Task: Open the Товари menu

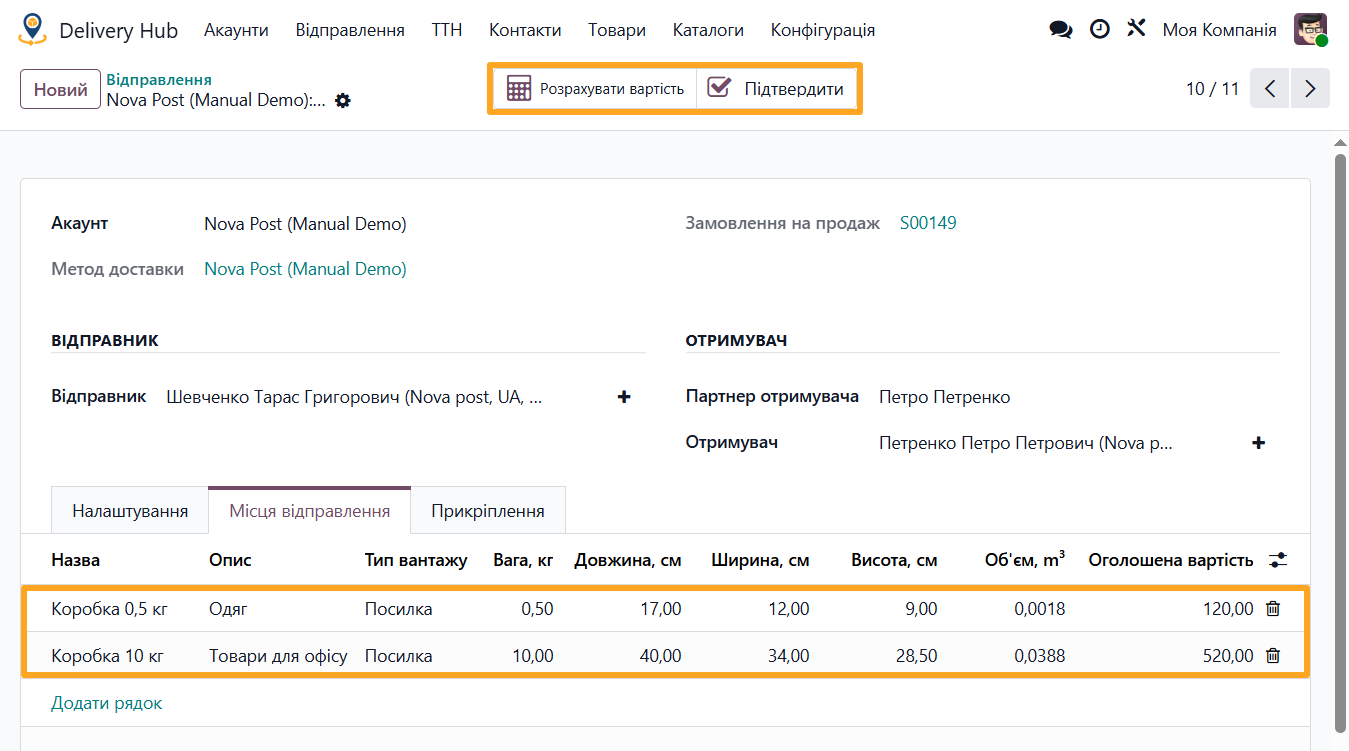Action: pyautogui.click(x=617, y=30)
